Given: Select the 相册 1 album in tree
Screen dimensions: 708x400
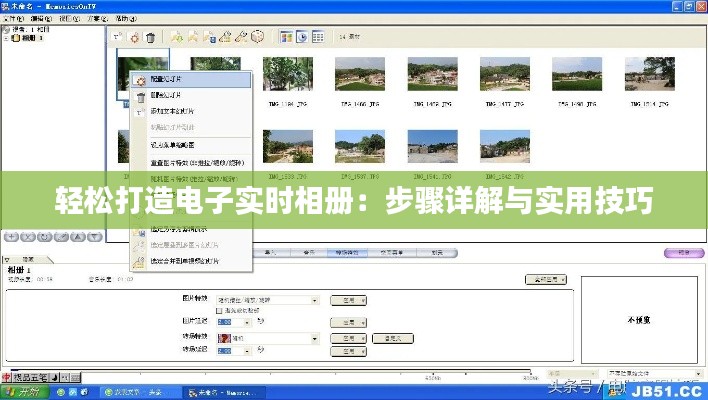Looking at the screenshot, I should point(31,38).
